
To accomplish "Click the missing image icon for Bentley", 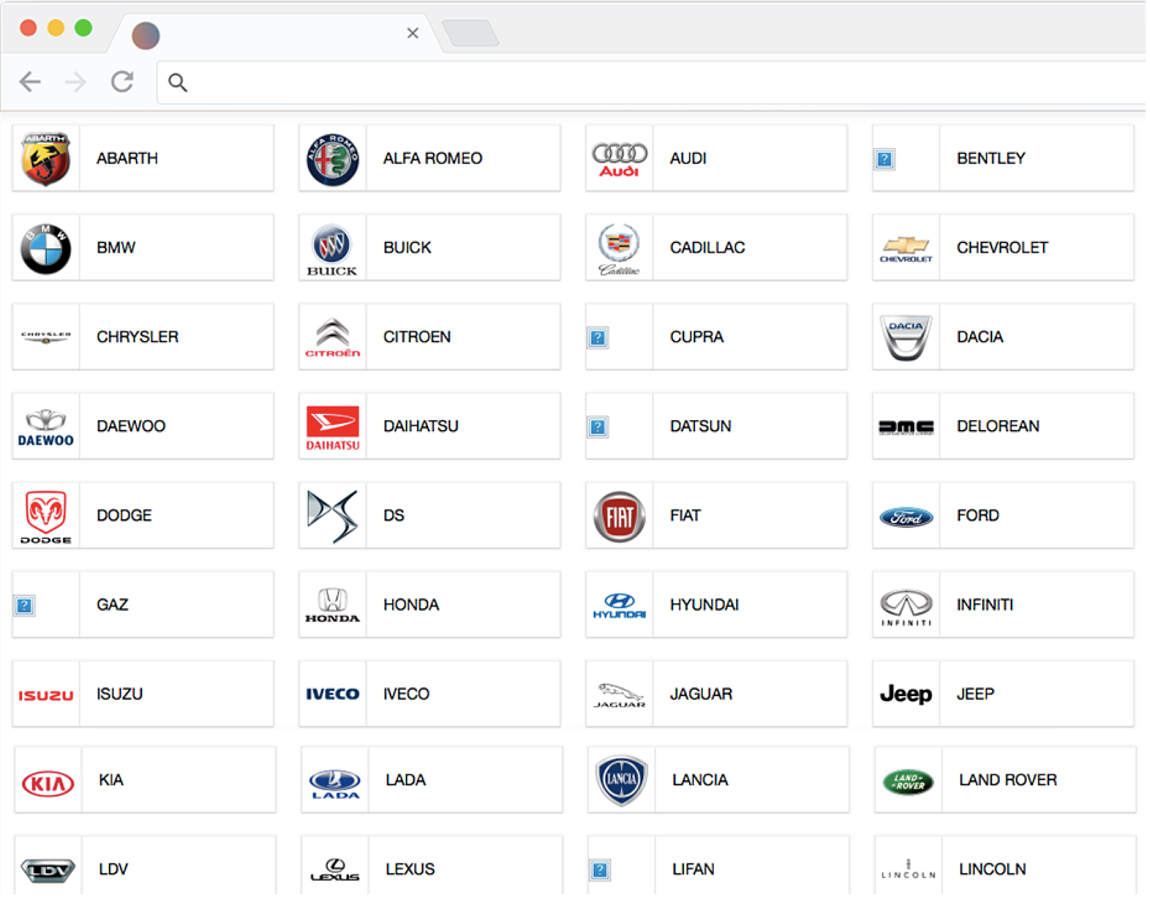I will click(x=885, y=159).
